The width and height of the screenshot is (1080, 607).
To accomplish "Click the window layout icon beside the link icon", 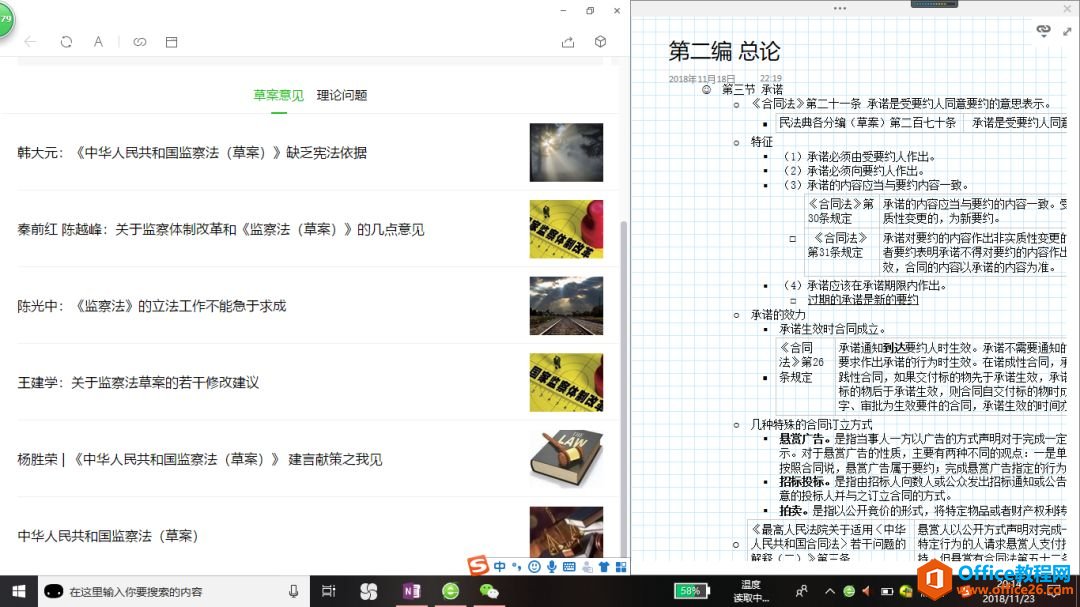I will tap(171, 42).
